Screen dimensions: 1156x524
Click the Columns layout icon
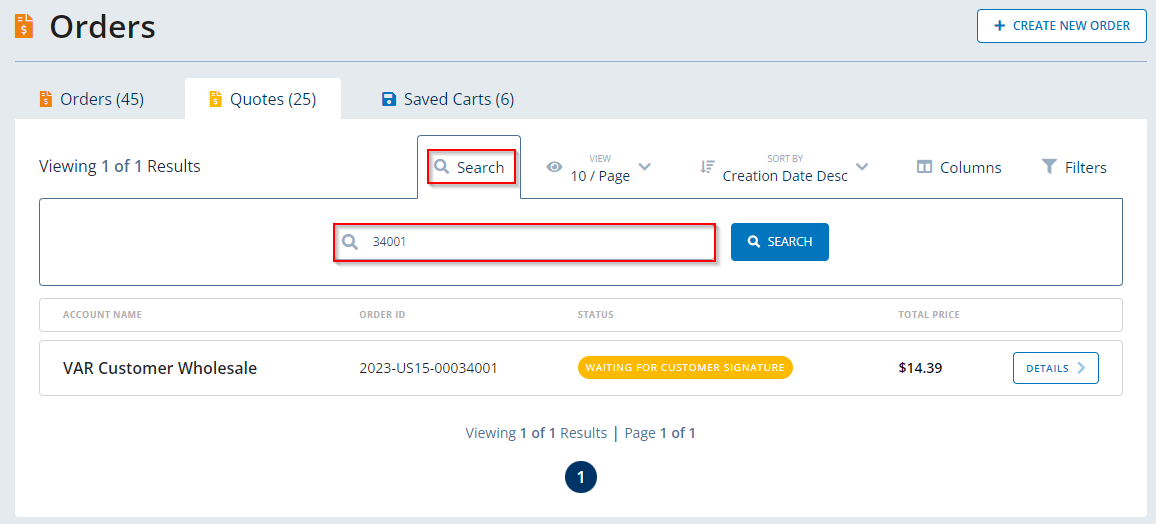[925, 167]
